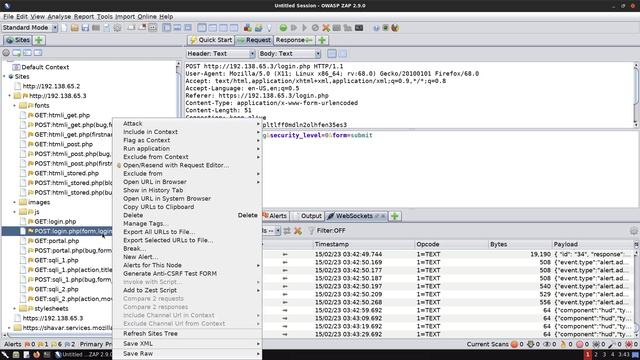This screenshot has height=360, width=640.
Task: Click the New Session toolbar icon
Action: [x=64, y=28]
